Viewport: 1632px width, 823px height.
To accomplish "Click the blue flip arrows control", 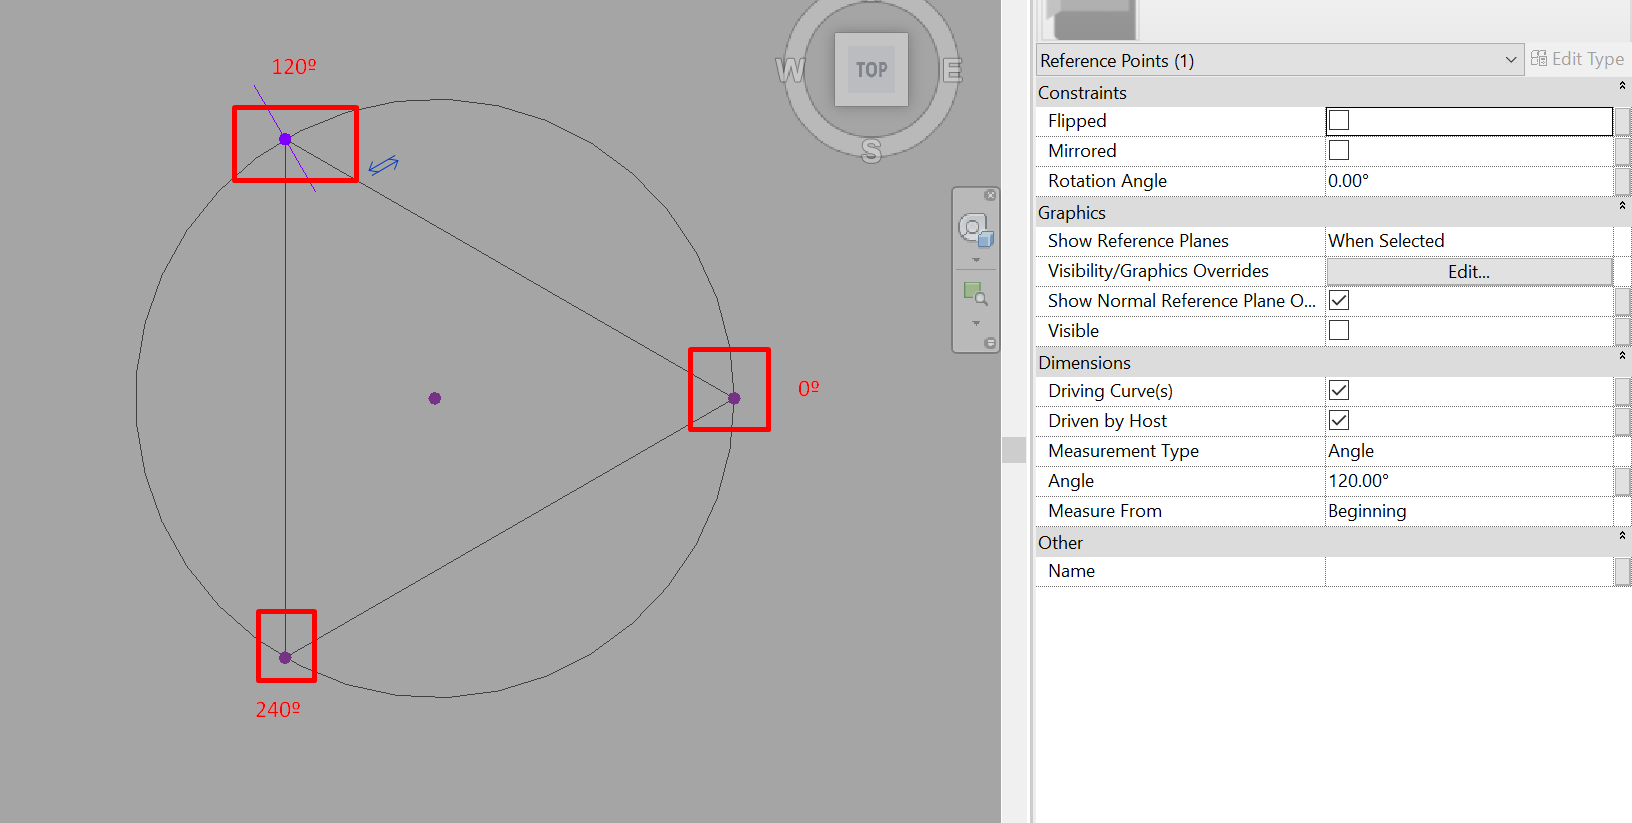I will pyautogui.click(x=383, y=165).
